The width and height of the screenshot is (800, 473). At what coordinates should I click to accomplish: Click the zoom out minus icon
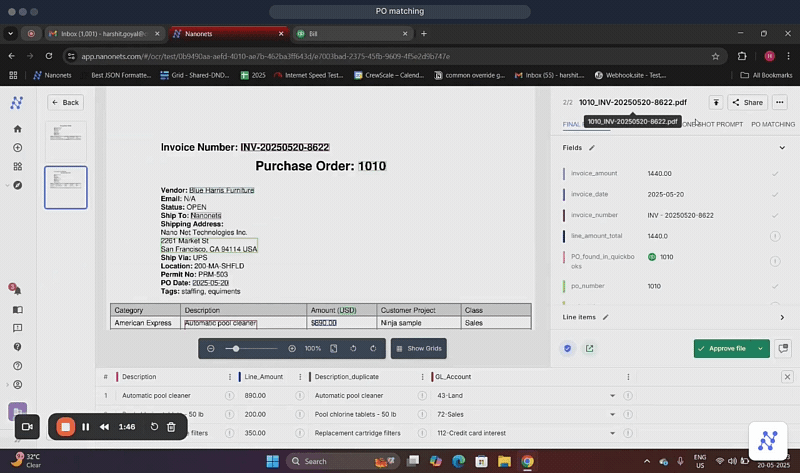[x=210, y=348]
